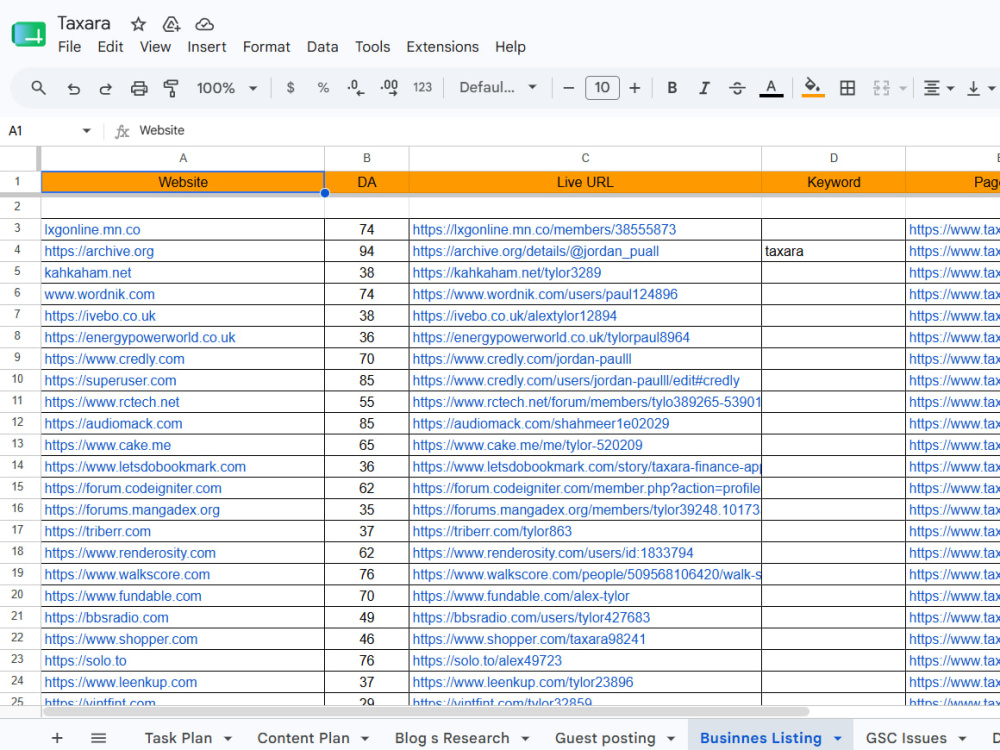Decrease decimal places
1000x750 pixels.
coord(356,88)
